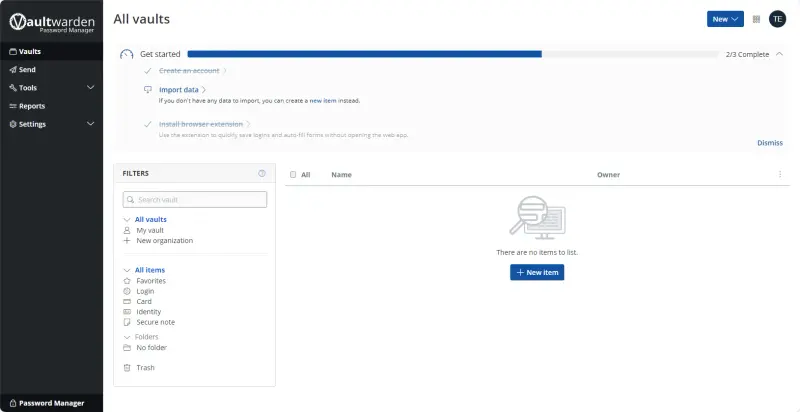Click the TE account avatar

click(777, 19)
